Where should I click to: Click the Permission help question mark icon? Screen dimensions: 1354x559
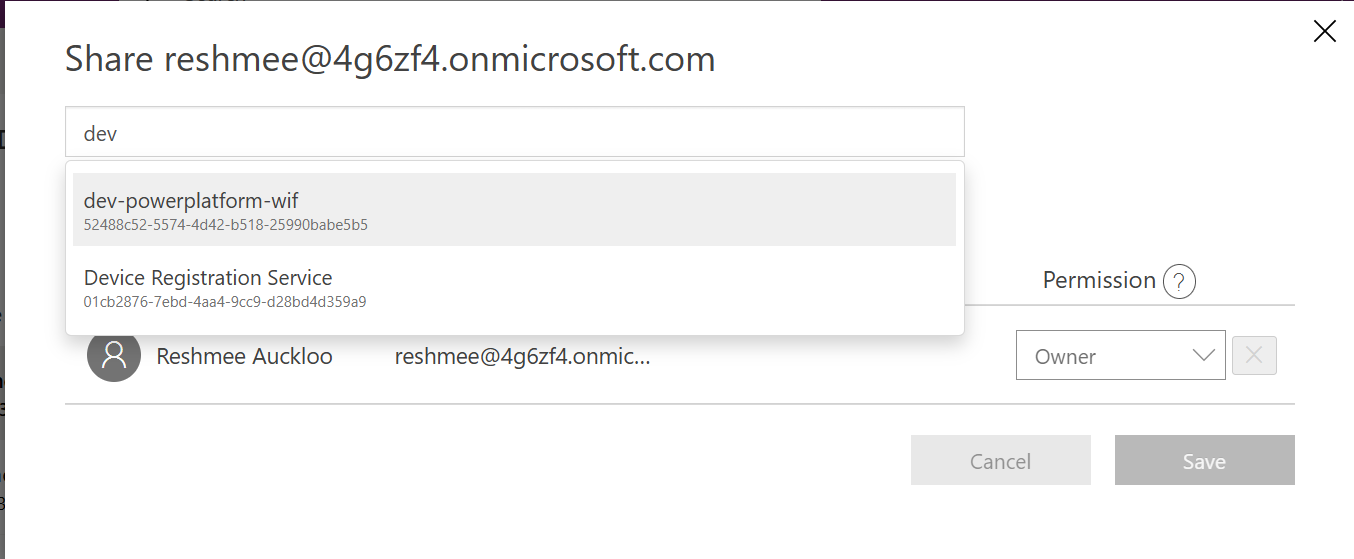(x=1179, y=281)
